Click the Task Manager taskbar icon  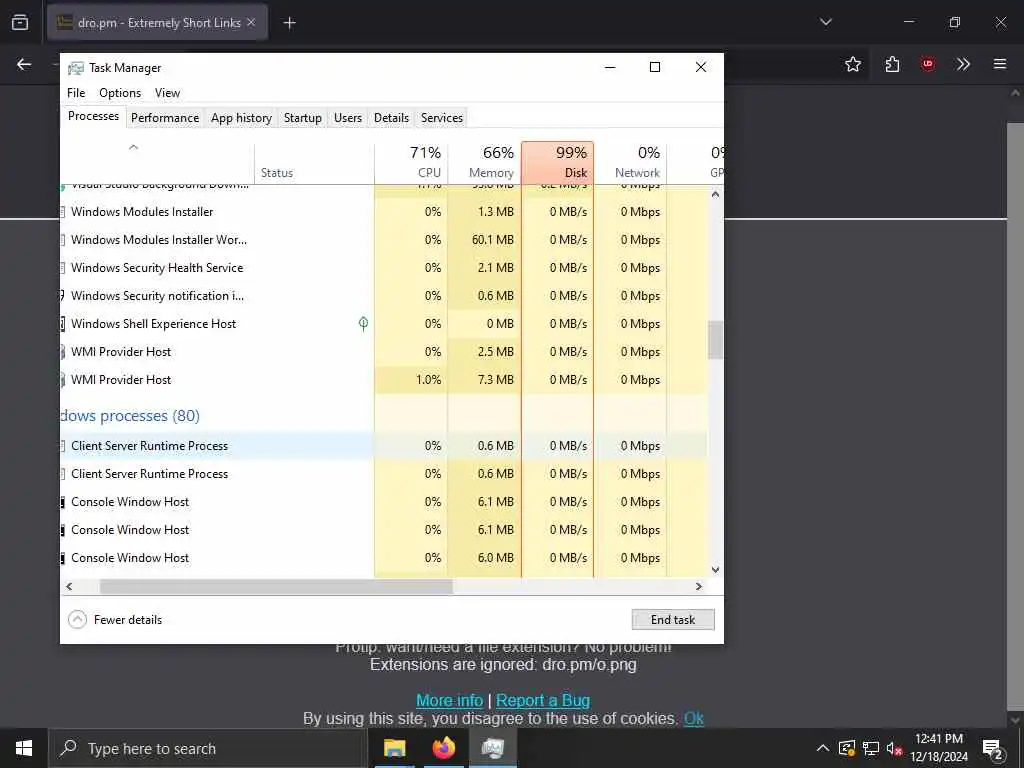point(492,748)
